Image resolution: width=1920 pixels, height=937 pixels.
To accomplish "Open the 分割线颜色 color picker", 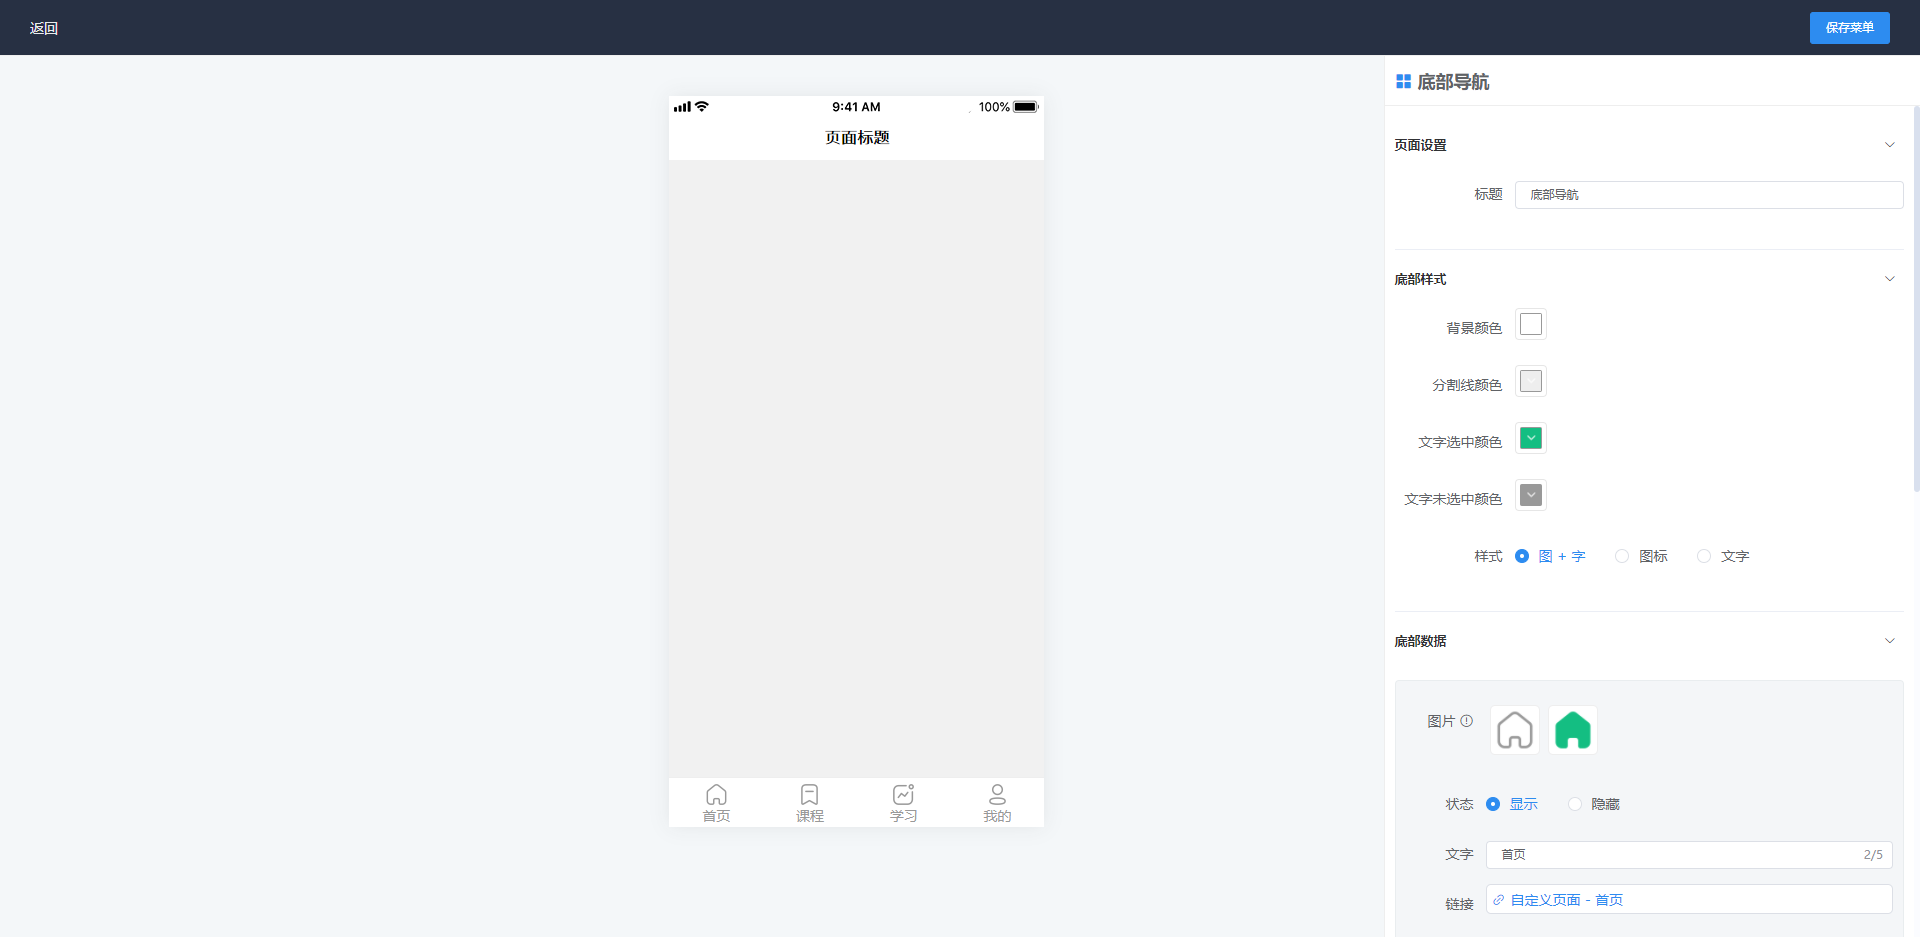I will click(x=1531, y=381).
